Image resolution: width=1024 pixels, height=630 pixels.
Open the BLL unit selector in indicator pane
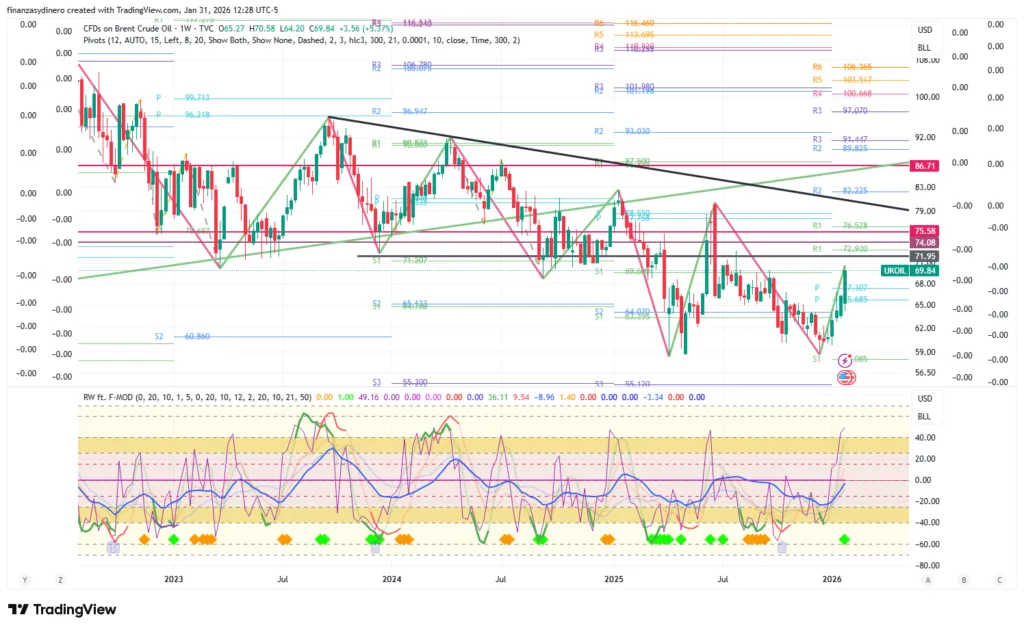(x=924, y=415)
